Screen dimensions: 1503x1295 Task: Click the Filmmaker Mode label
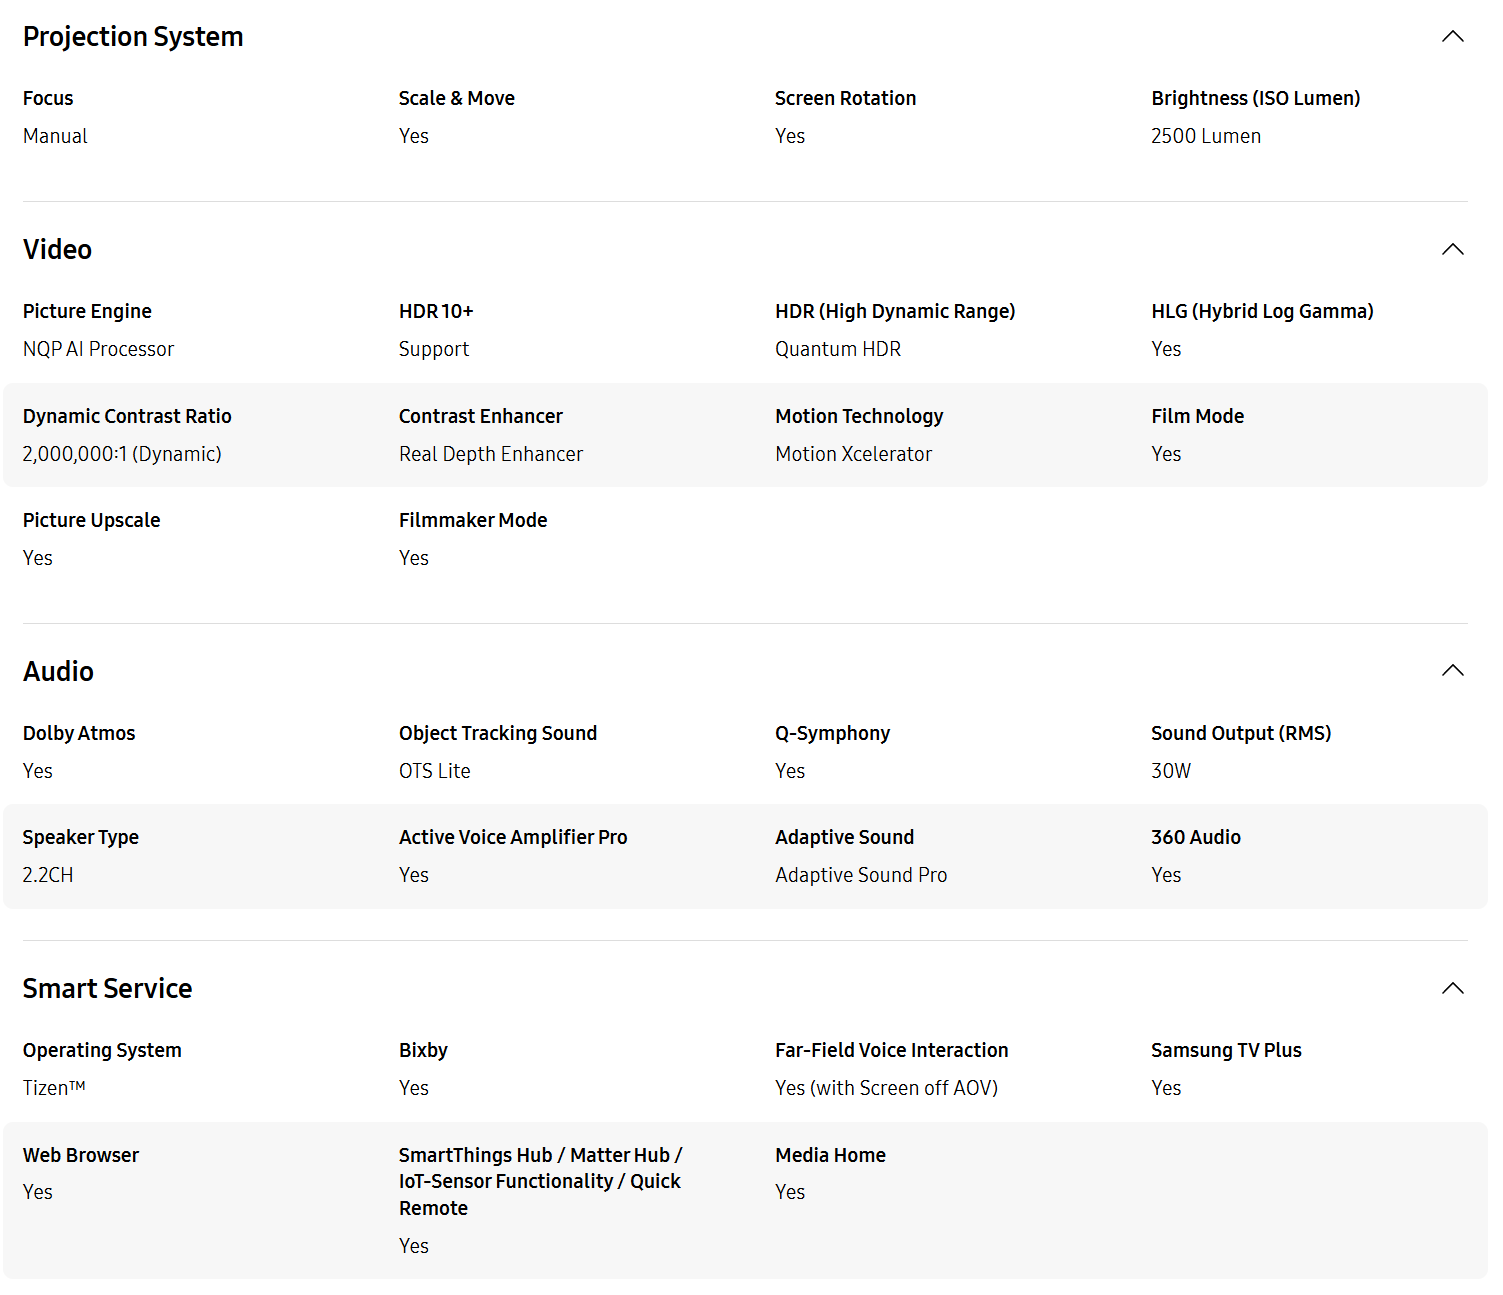point(473,520)
